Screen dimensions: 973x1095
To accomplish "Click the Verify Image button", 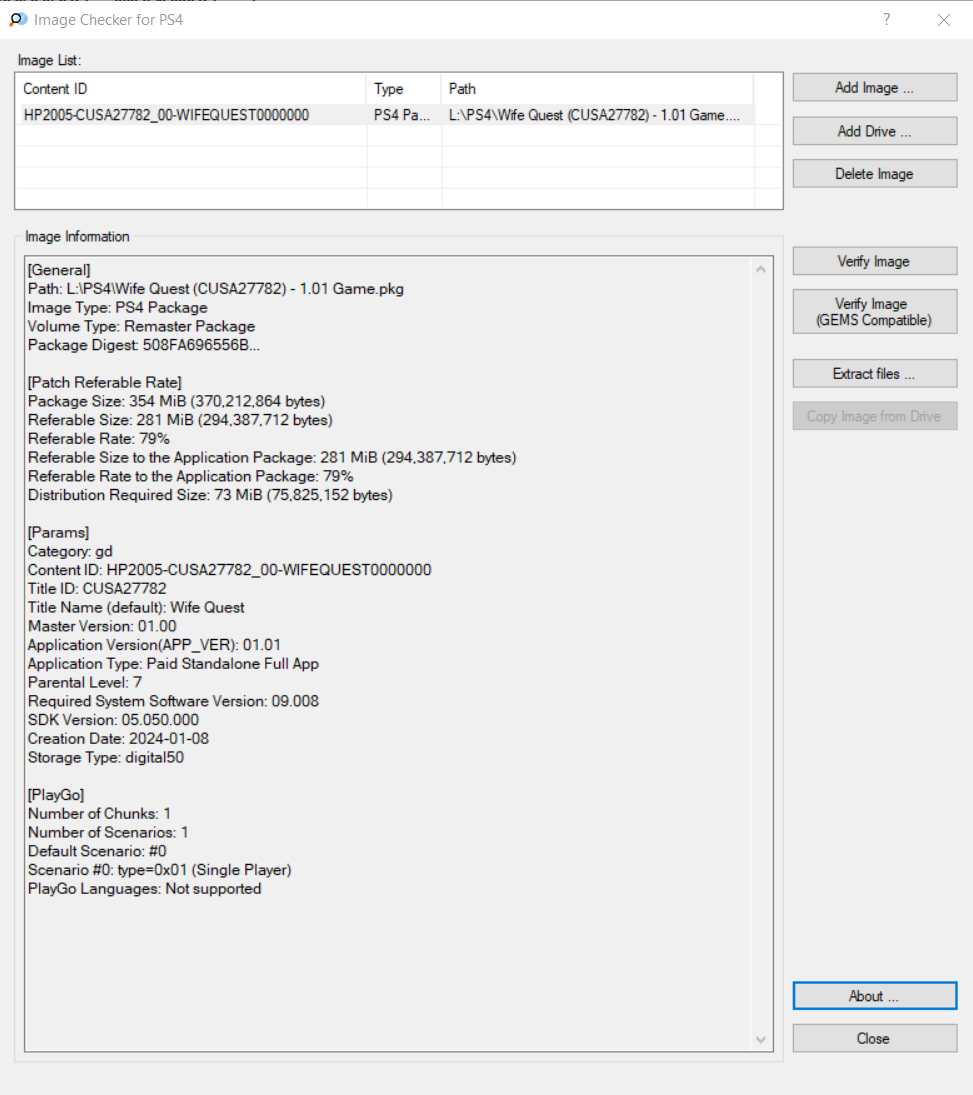I will point(875,261).
